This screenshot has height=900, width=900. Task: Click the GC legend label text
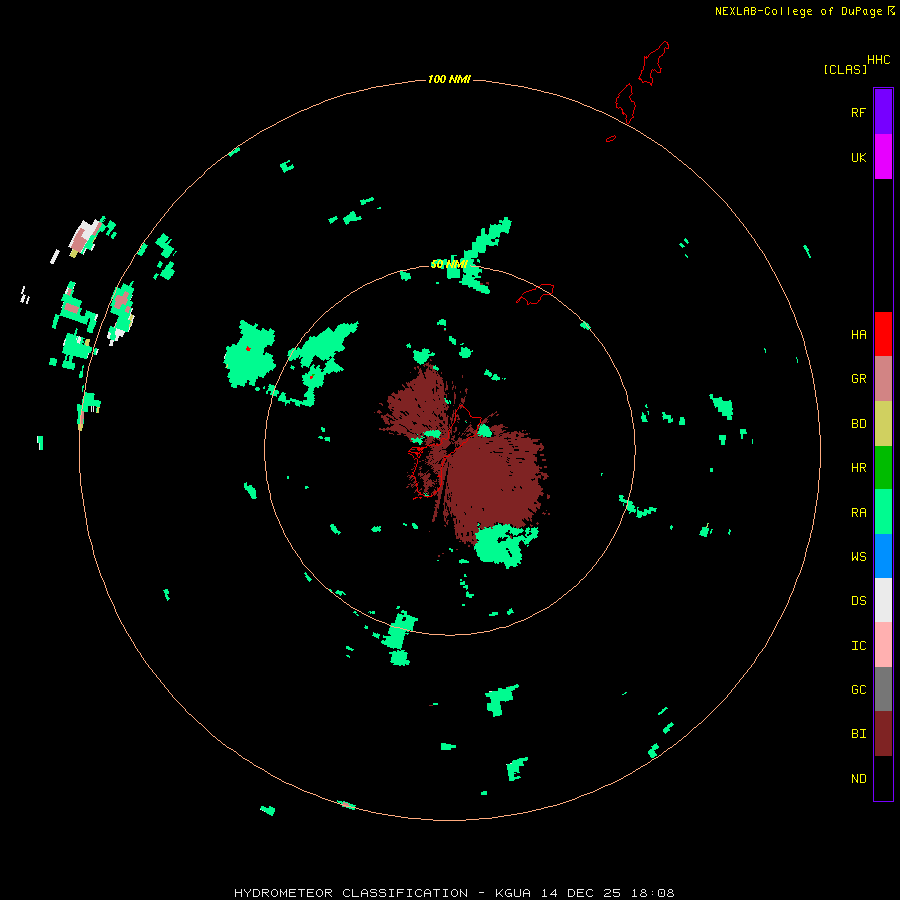click(x=858, y=690)
